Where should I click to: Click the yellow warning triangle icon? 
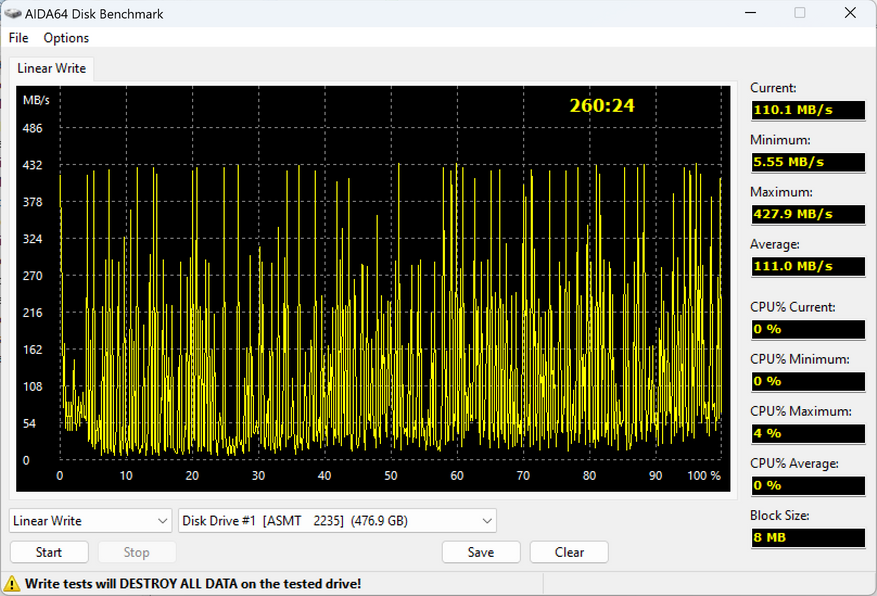[13, 583]
